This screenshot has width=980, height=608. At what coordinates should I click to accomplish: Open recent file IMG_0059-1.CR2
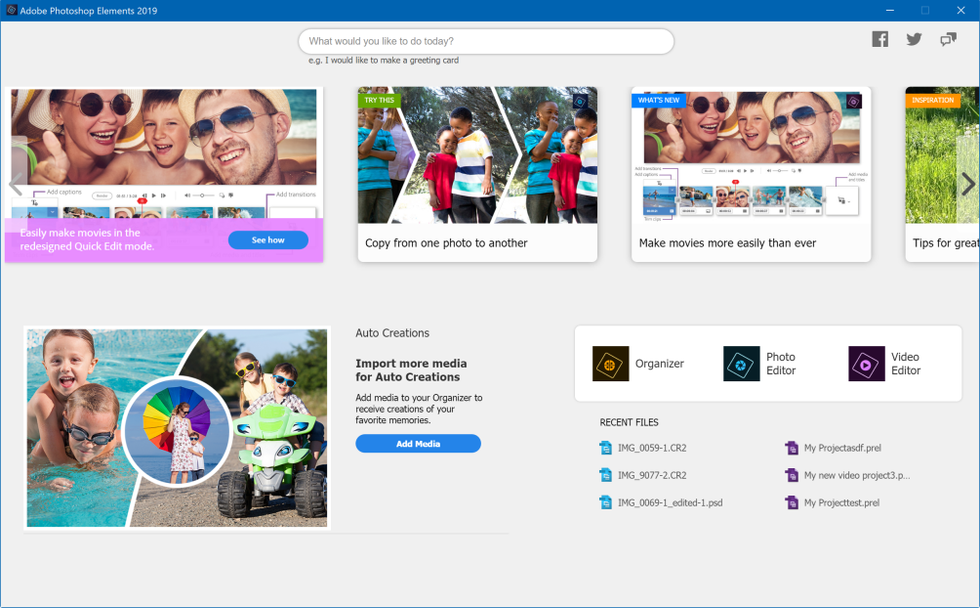click(651, 448)
